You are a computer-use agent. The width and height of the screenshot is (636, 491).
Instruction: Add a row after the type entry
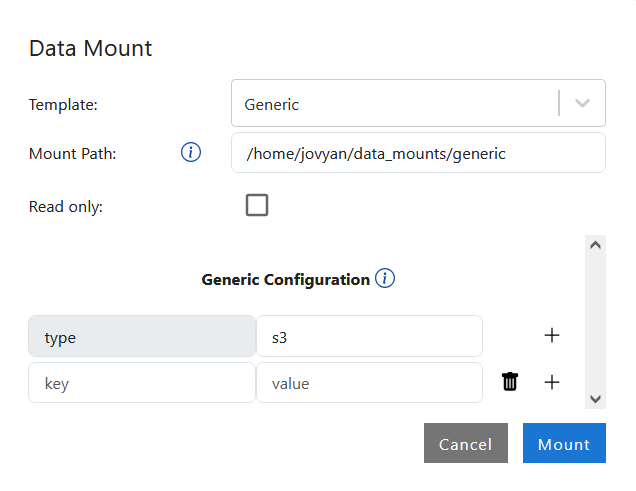(x=552, y=336)
